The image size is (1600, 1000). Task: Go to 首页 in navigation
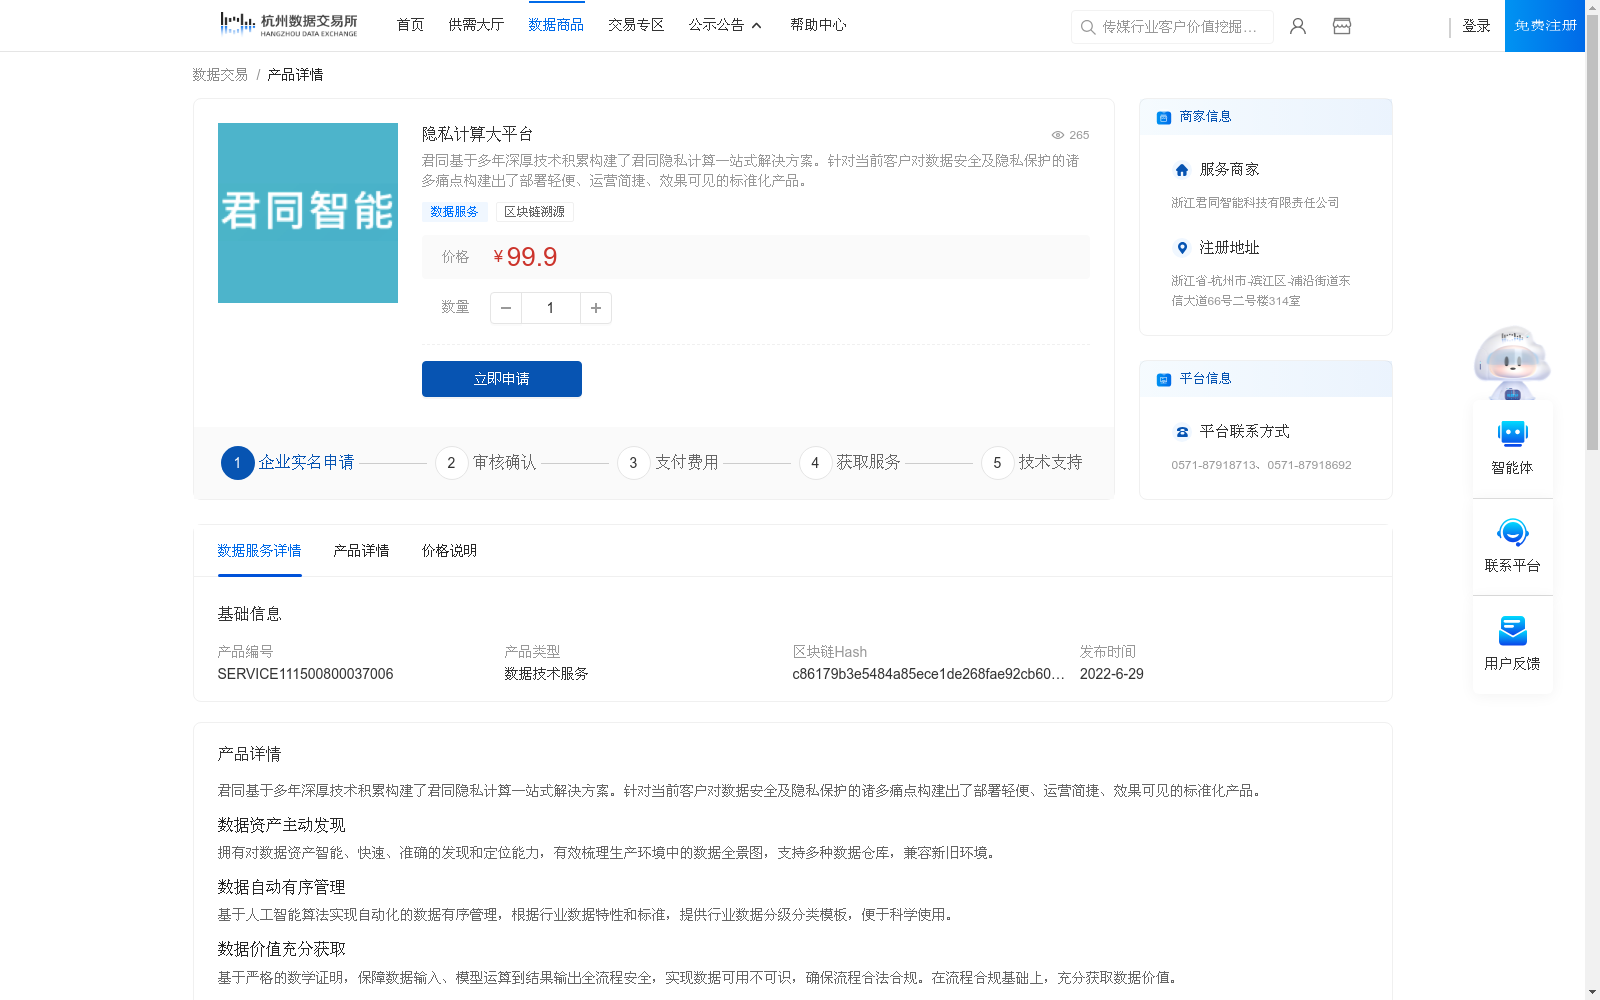point(410,25)
